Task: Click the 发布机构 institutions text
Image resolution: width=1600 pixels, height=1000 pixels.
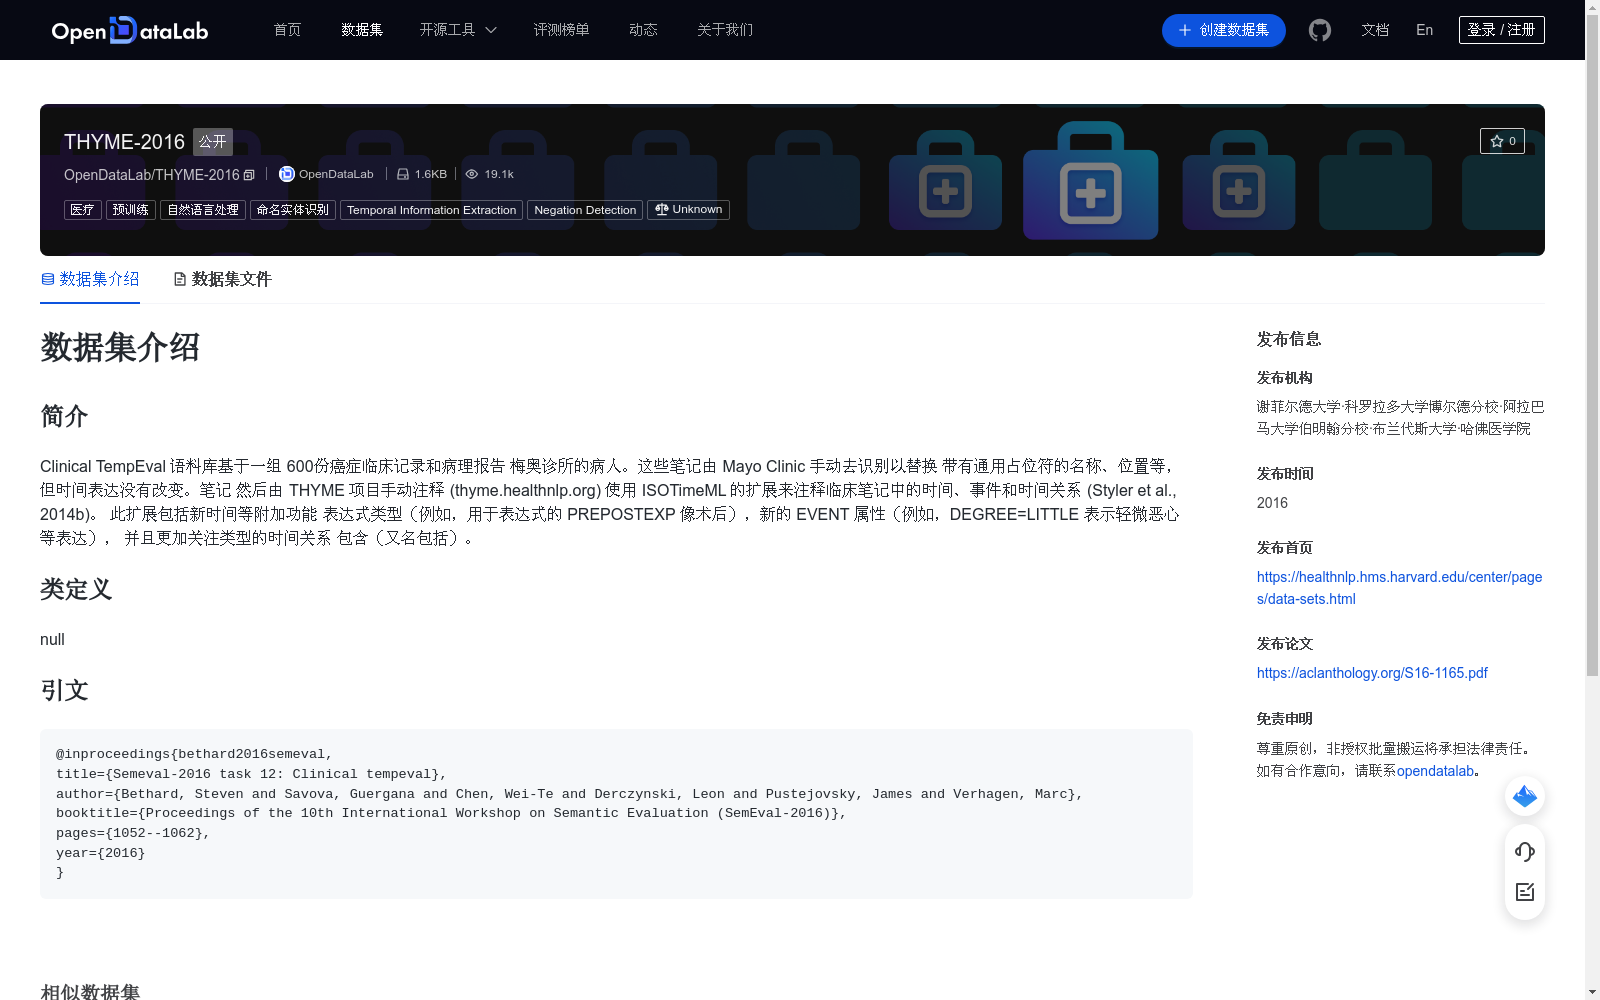Action: coord(1400,418)
